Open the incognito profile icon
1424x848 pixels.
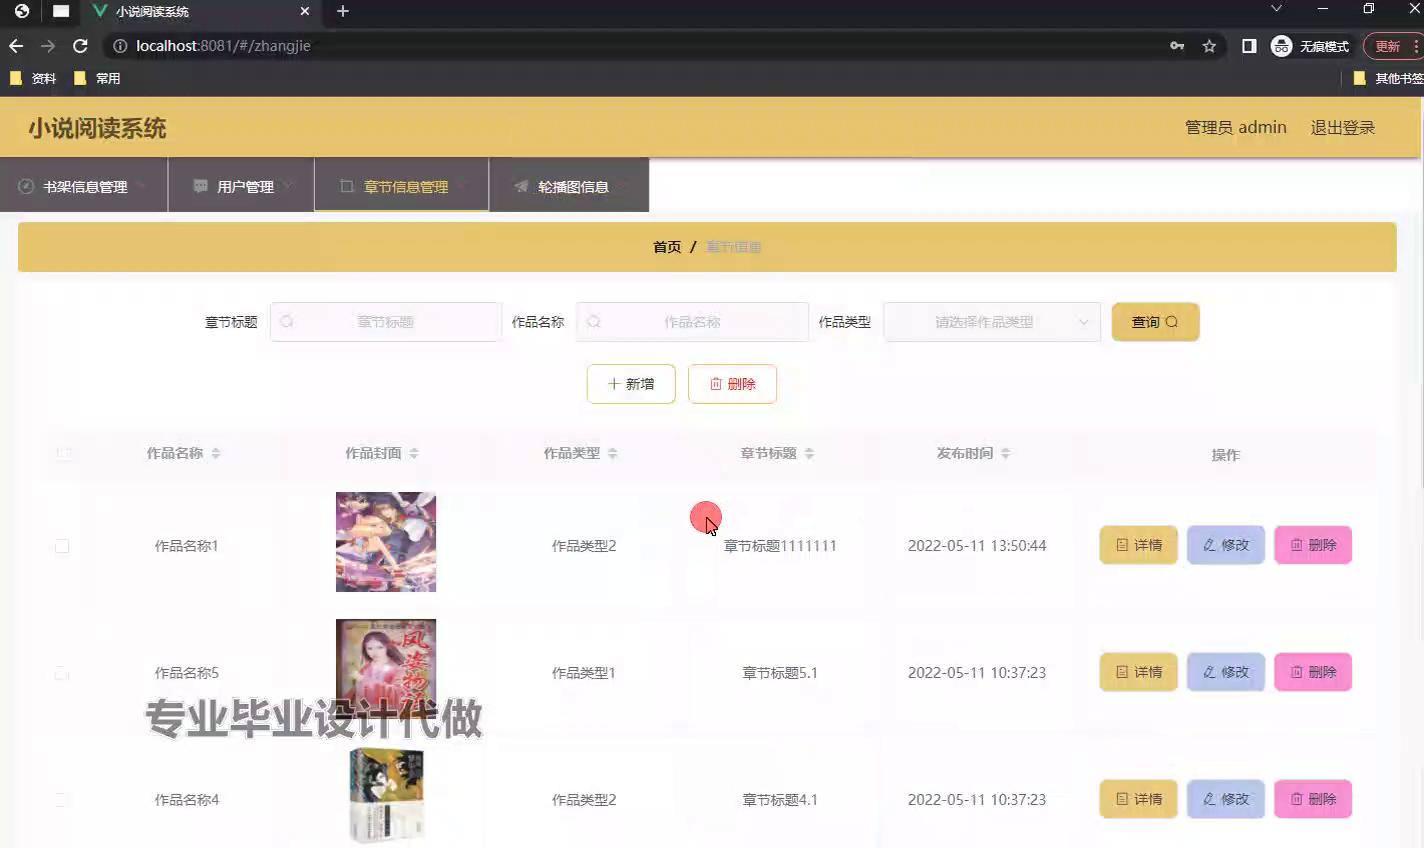[1281, 46]
